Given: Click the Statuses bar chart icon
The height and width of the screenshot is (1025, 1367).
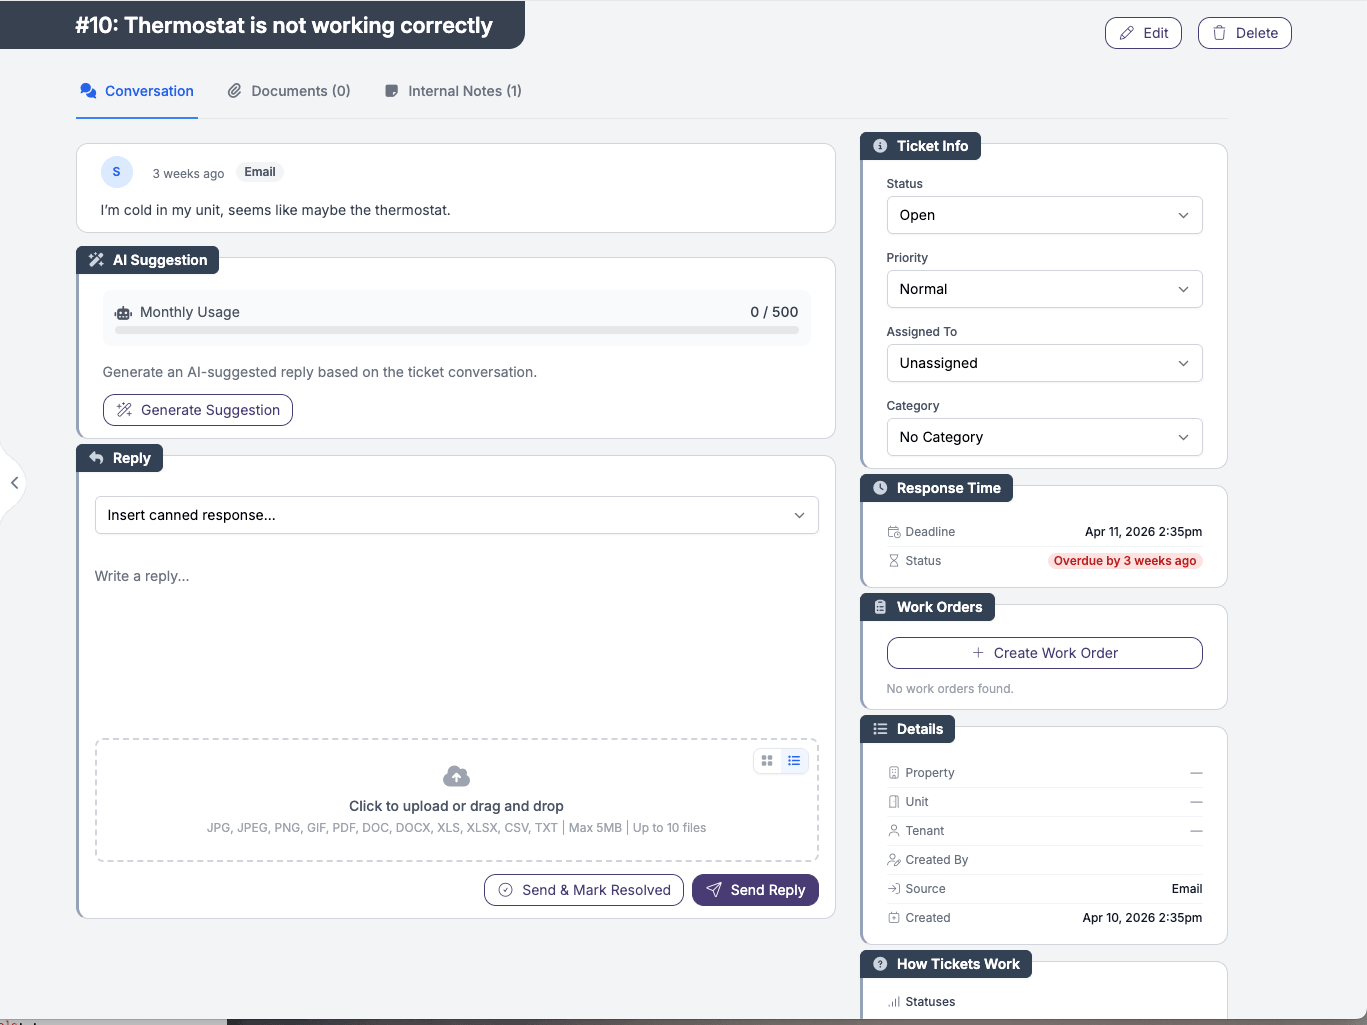Looking at the screenshot, I should 894,1002.
